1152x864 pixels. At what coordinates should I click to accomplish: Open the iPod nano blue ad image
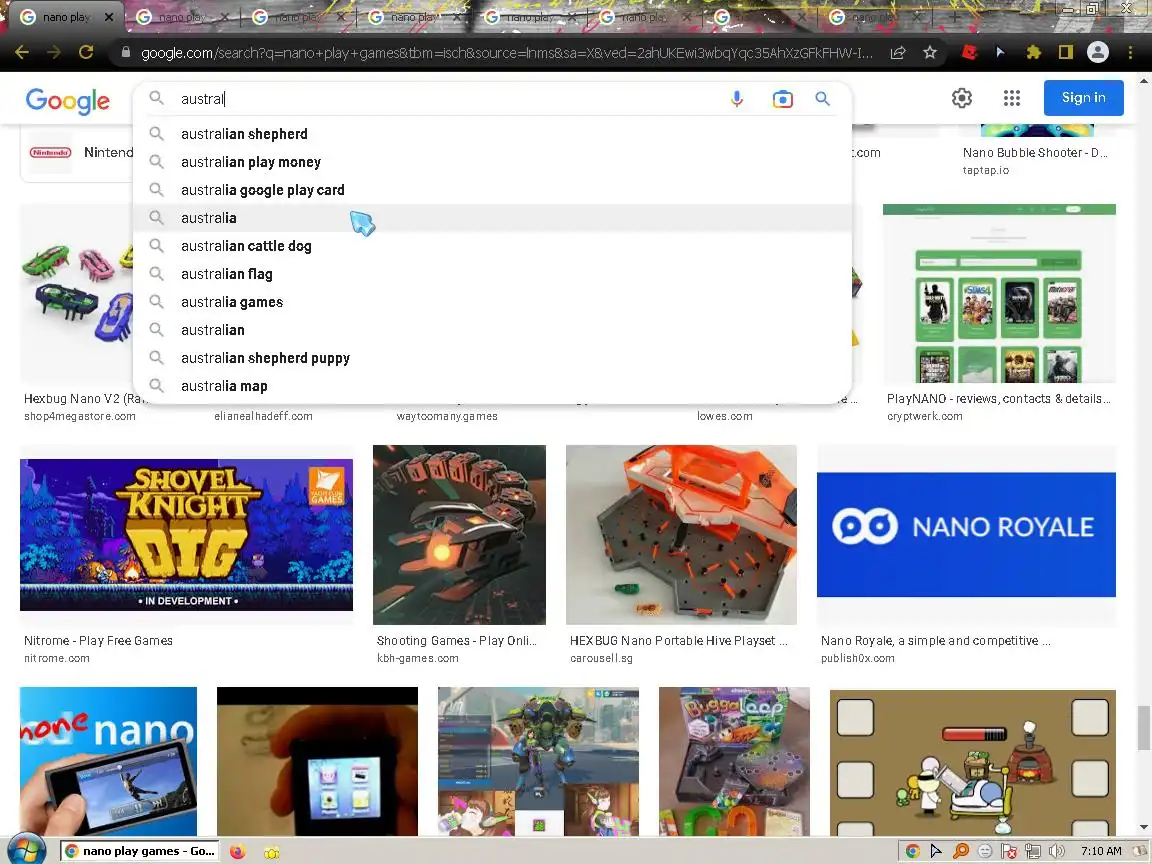tap(108, 761)
